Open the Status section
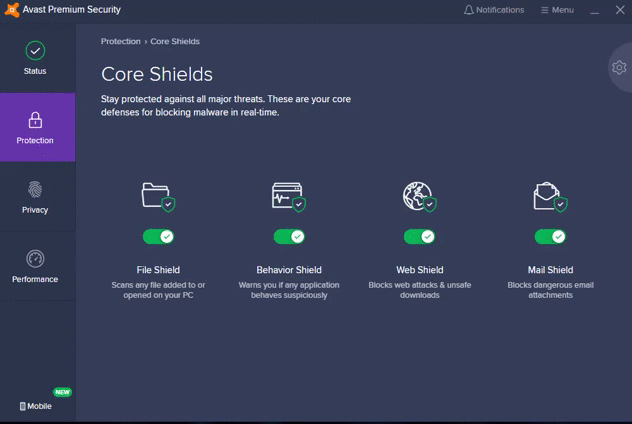The height and width of the screenshot is (424, 632). [35, 58]
